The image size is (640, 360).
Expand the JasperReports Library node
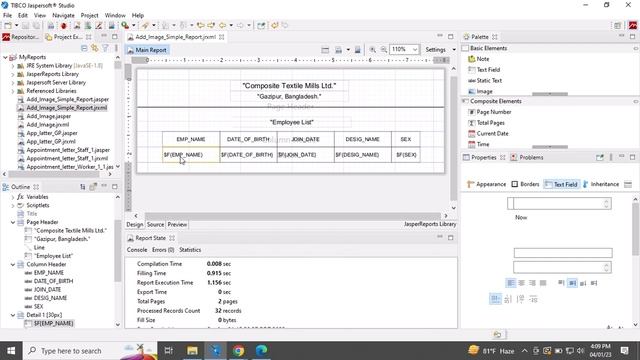(x=13, y=74)
